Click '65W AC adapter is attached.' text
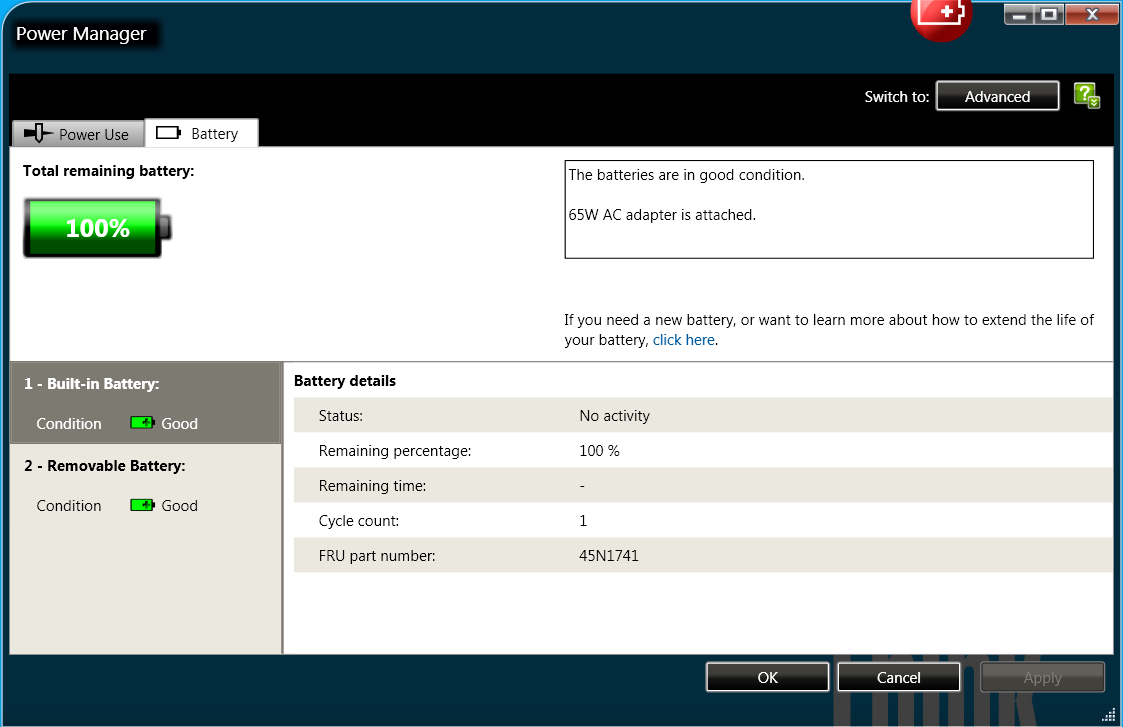This screenshot has height=727, width=1123. tap(662, 215)
